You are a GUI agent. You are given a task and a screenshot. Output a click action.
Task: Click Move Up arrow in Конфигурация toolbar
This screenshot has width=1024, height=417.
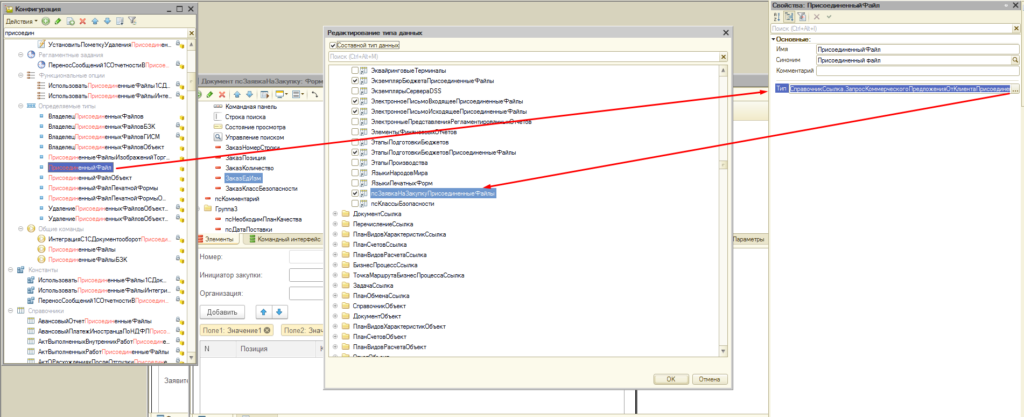tap(95, 22)
